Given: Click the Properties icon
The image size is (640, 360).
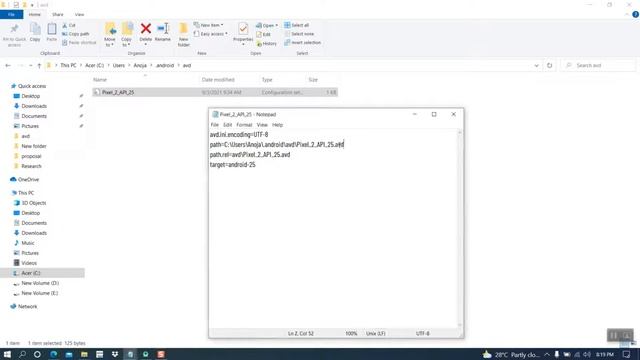Looking at the screenshot, I should pos(243,29).
